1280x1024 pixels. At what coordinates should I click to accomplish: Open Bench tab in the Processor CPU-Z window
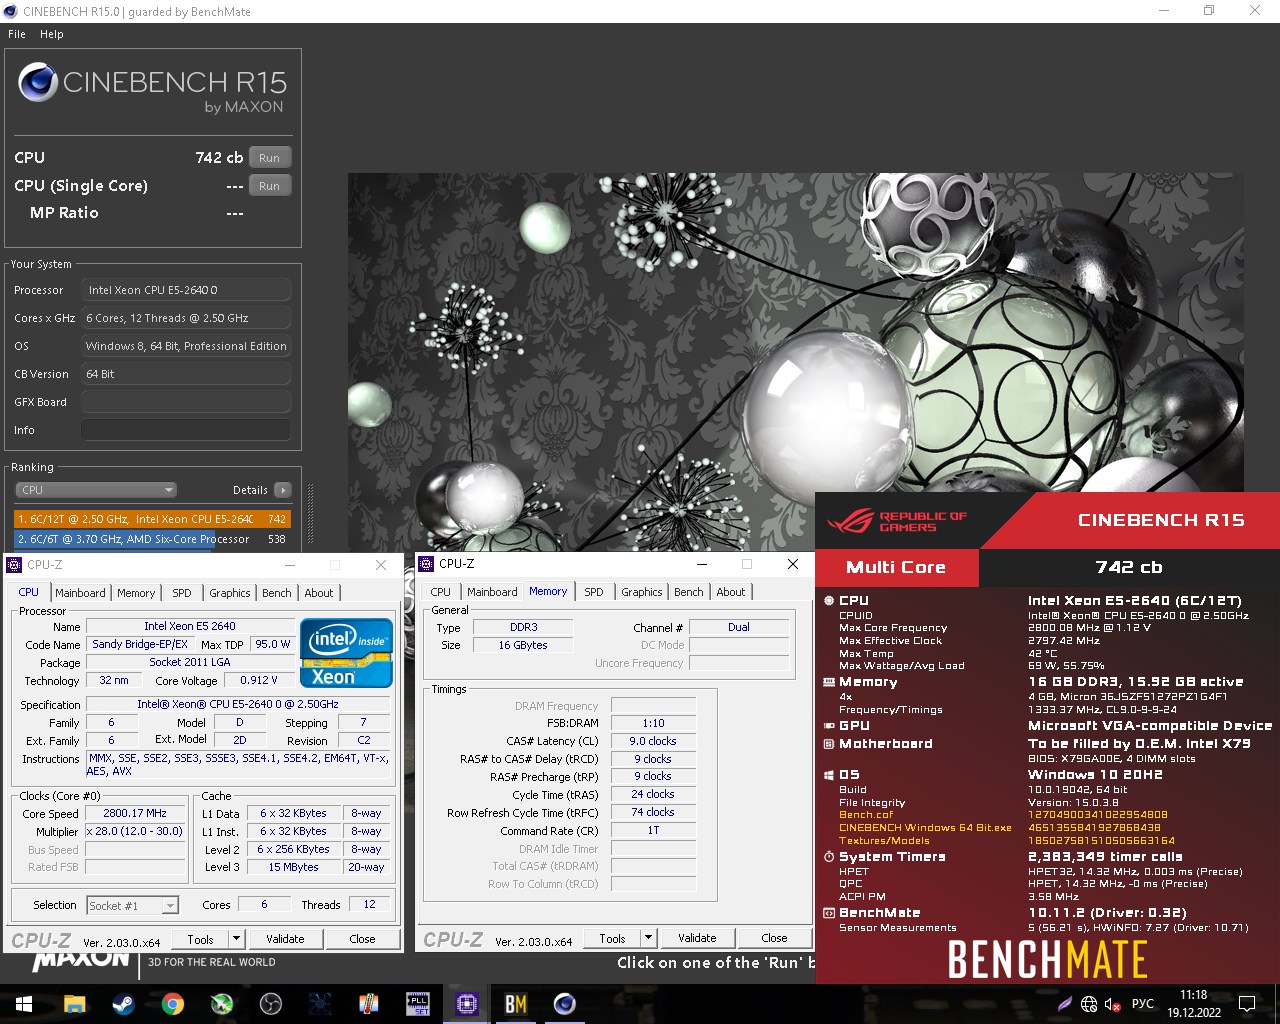[x=277, y=593]
